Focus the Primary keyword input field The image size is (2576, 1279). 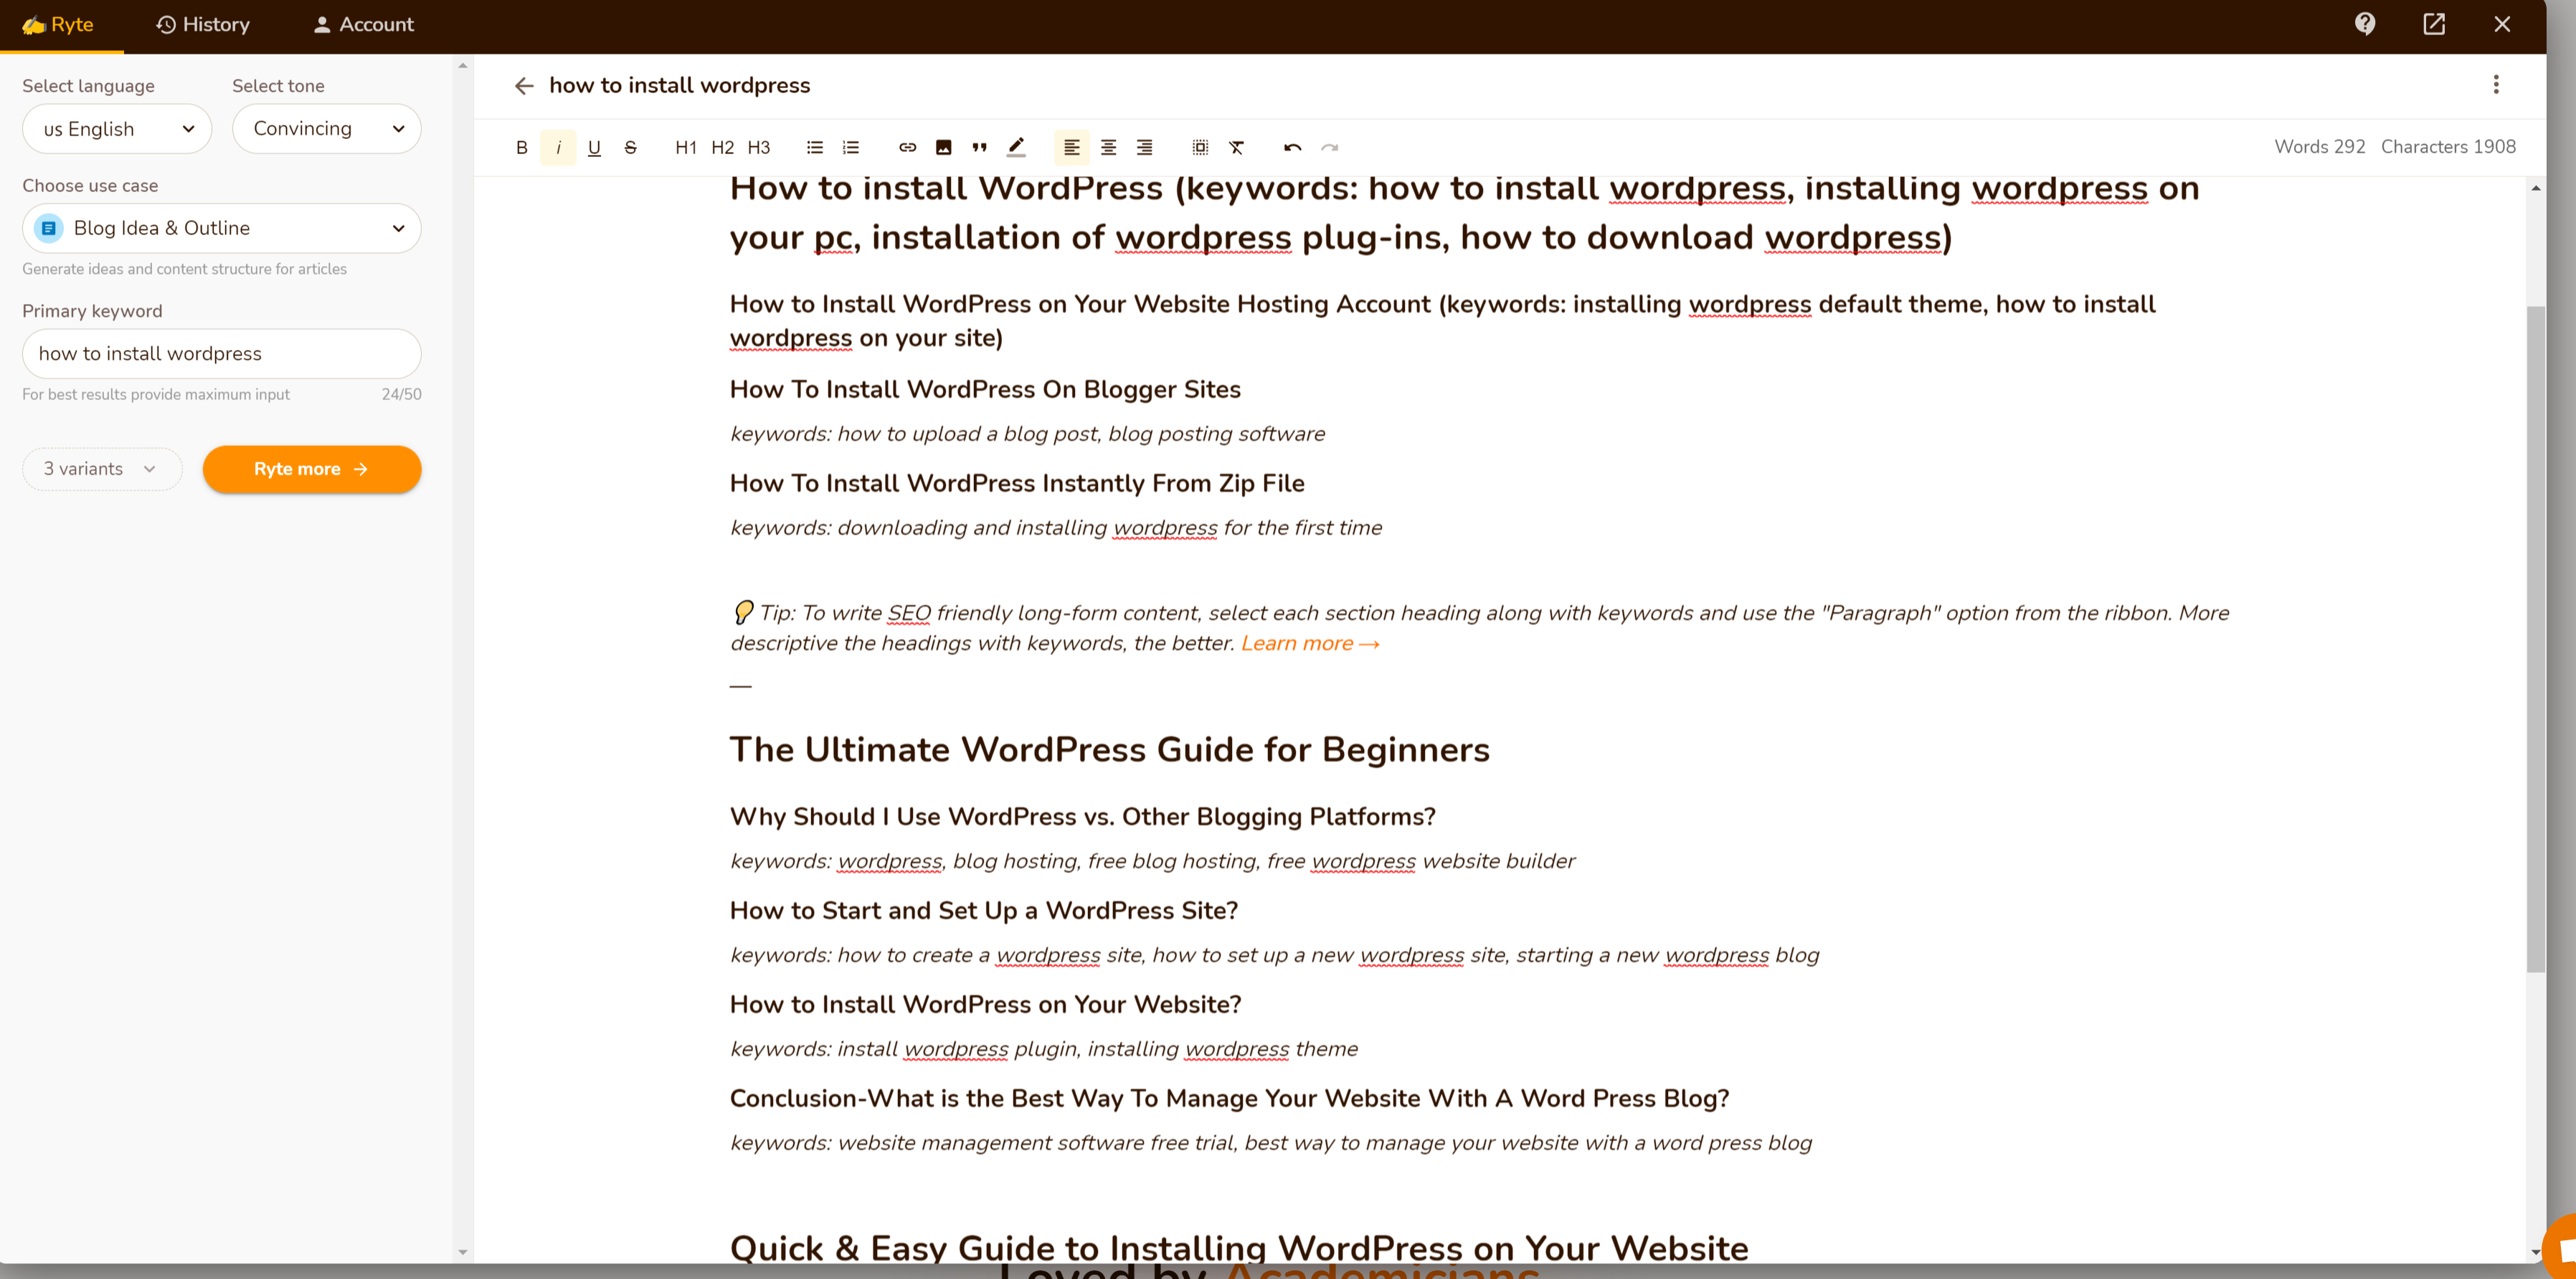pyautogui.click(x=222, y=354)
